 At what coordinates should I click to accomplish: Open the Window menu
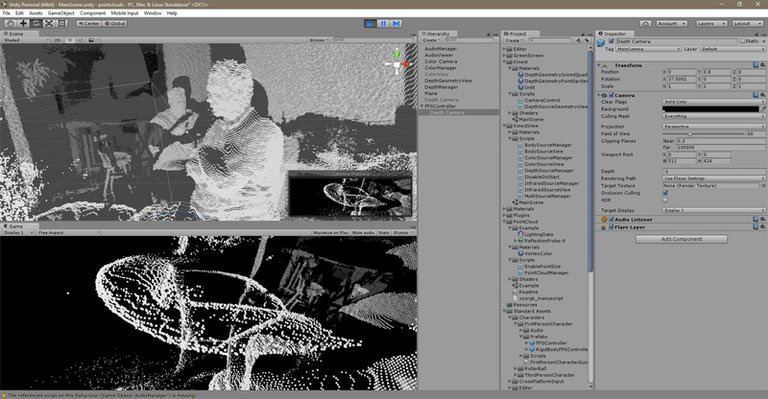[x=152, y=13]
